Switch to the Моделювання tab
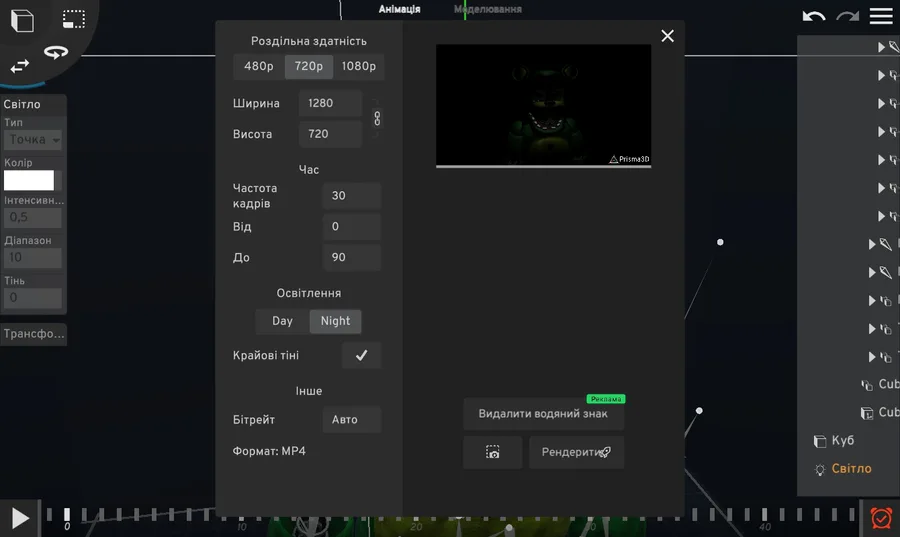Image resolution: width=900 pixels, height=537 pixels. click(488, 9)
